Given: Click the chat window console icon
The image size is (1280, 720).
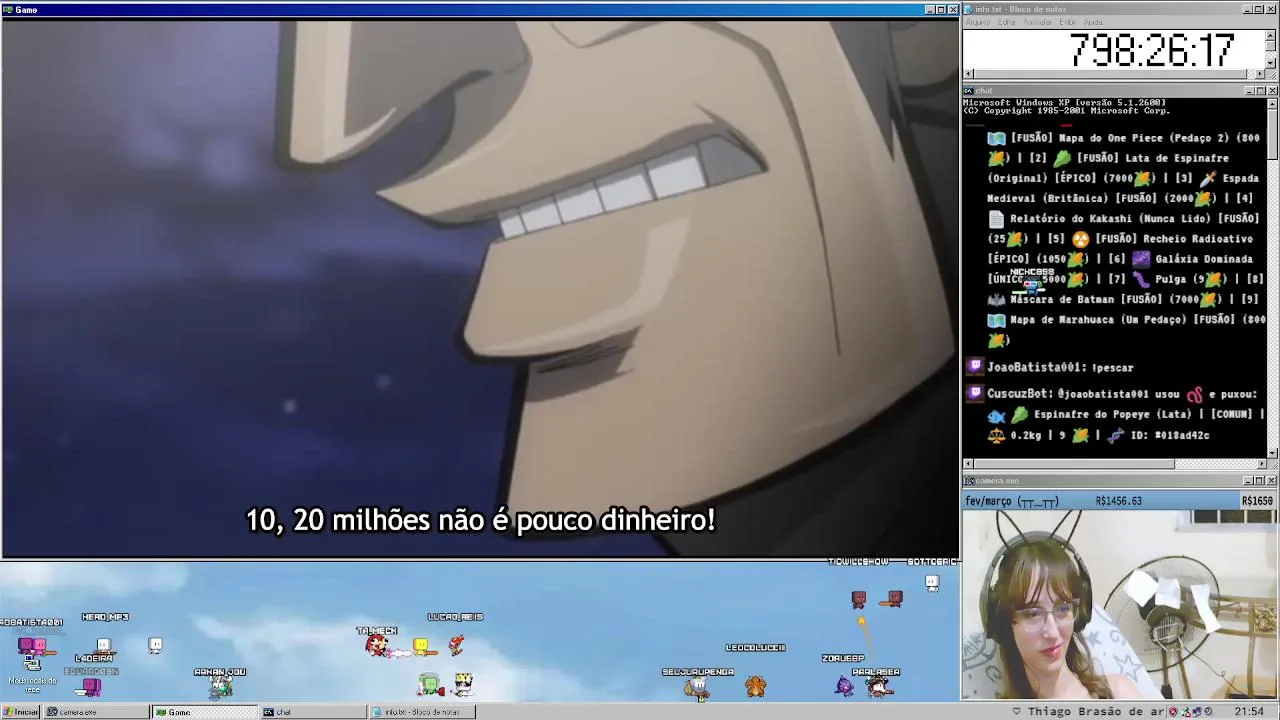Looking at the screenshot, I should point(969,90).
